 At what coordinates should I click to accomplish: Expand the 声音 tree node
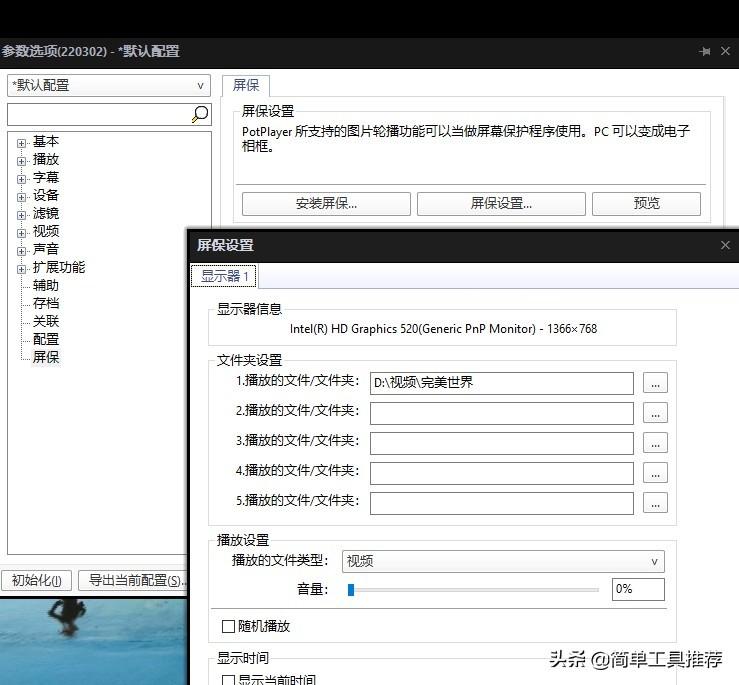[x=21, y=250]
